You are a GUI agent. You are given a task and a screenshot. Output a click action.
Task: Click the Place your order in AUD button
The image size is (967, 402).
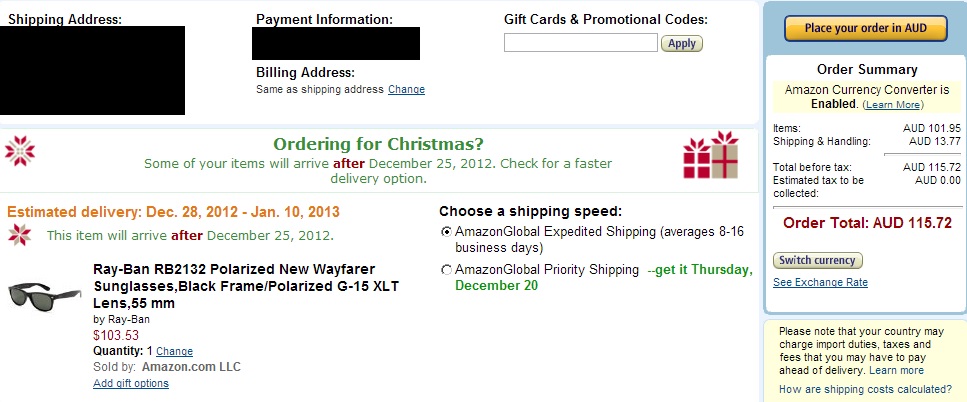[865, 28]
